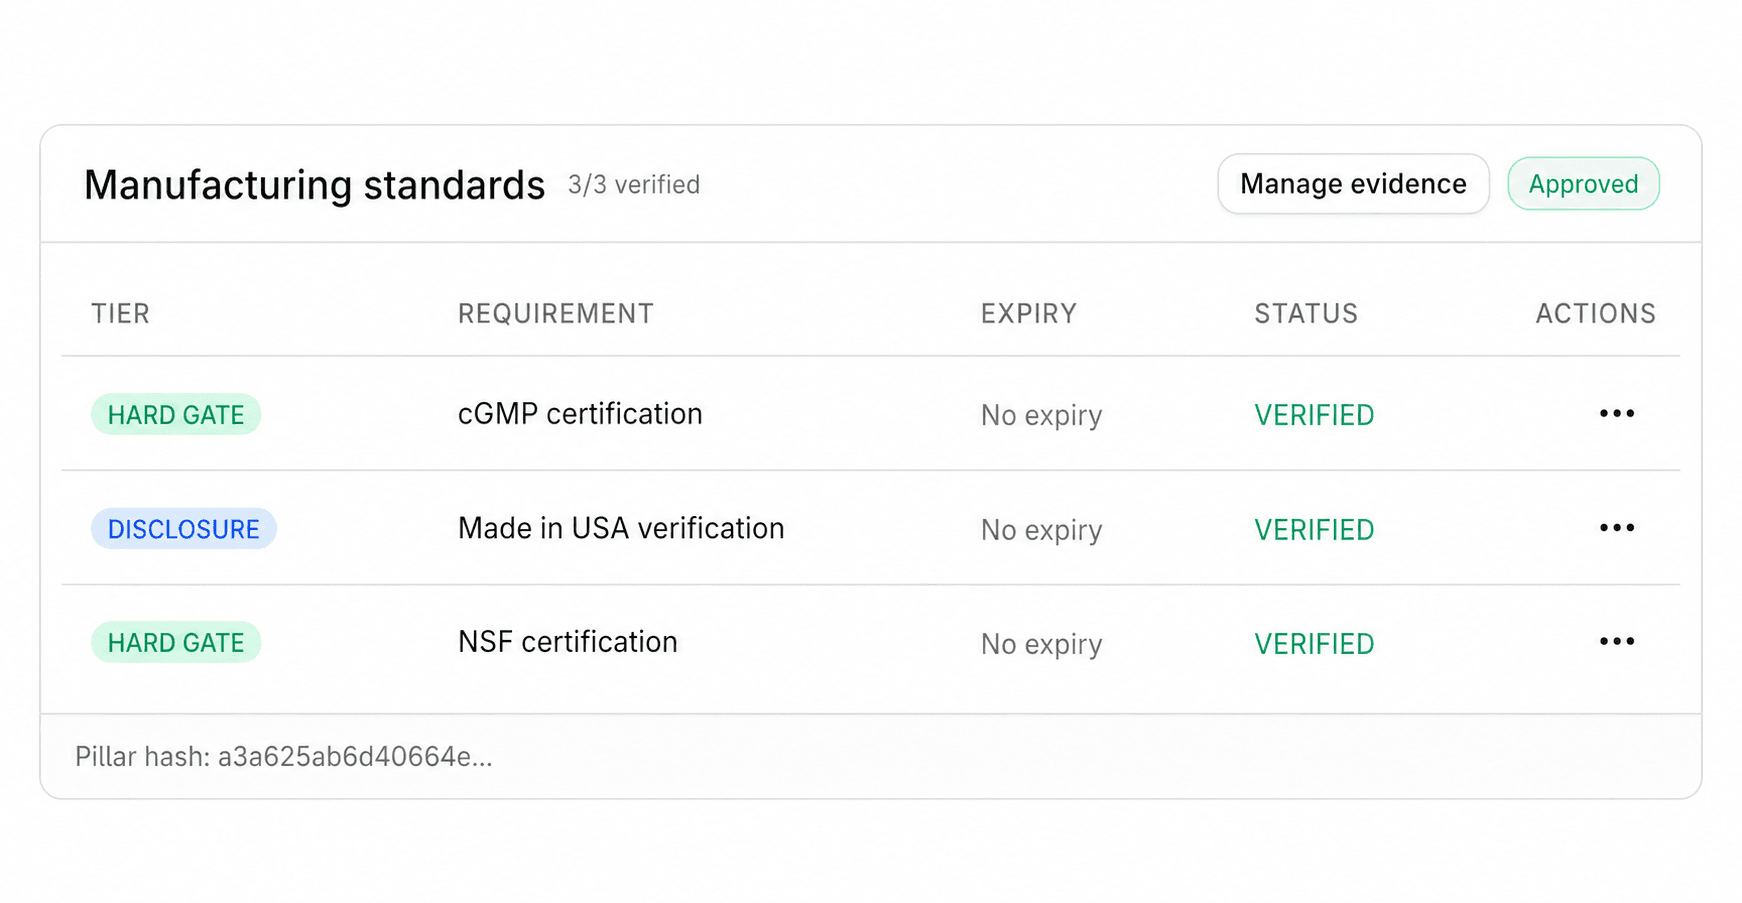The image size is (1742, 903).
Task: Click No expiry in Made in USA row
Action: coord(1040,530)
